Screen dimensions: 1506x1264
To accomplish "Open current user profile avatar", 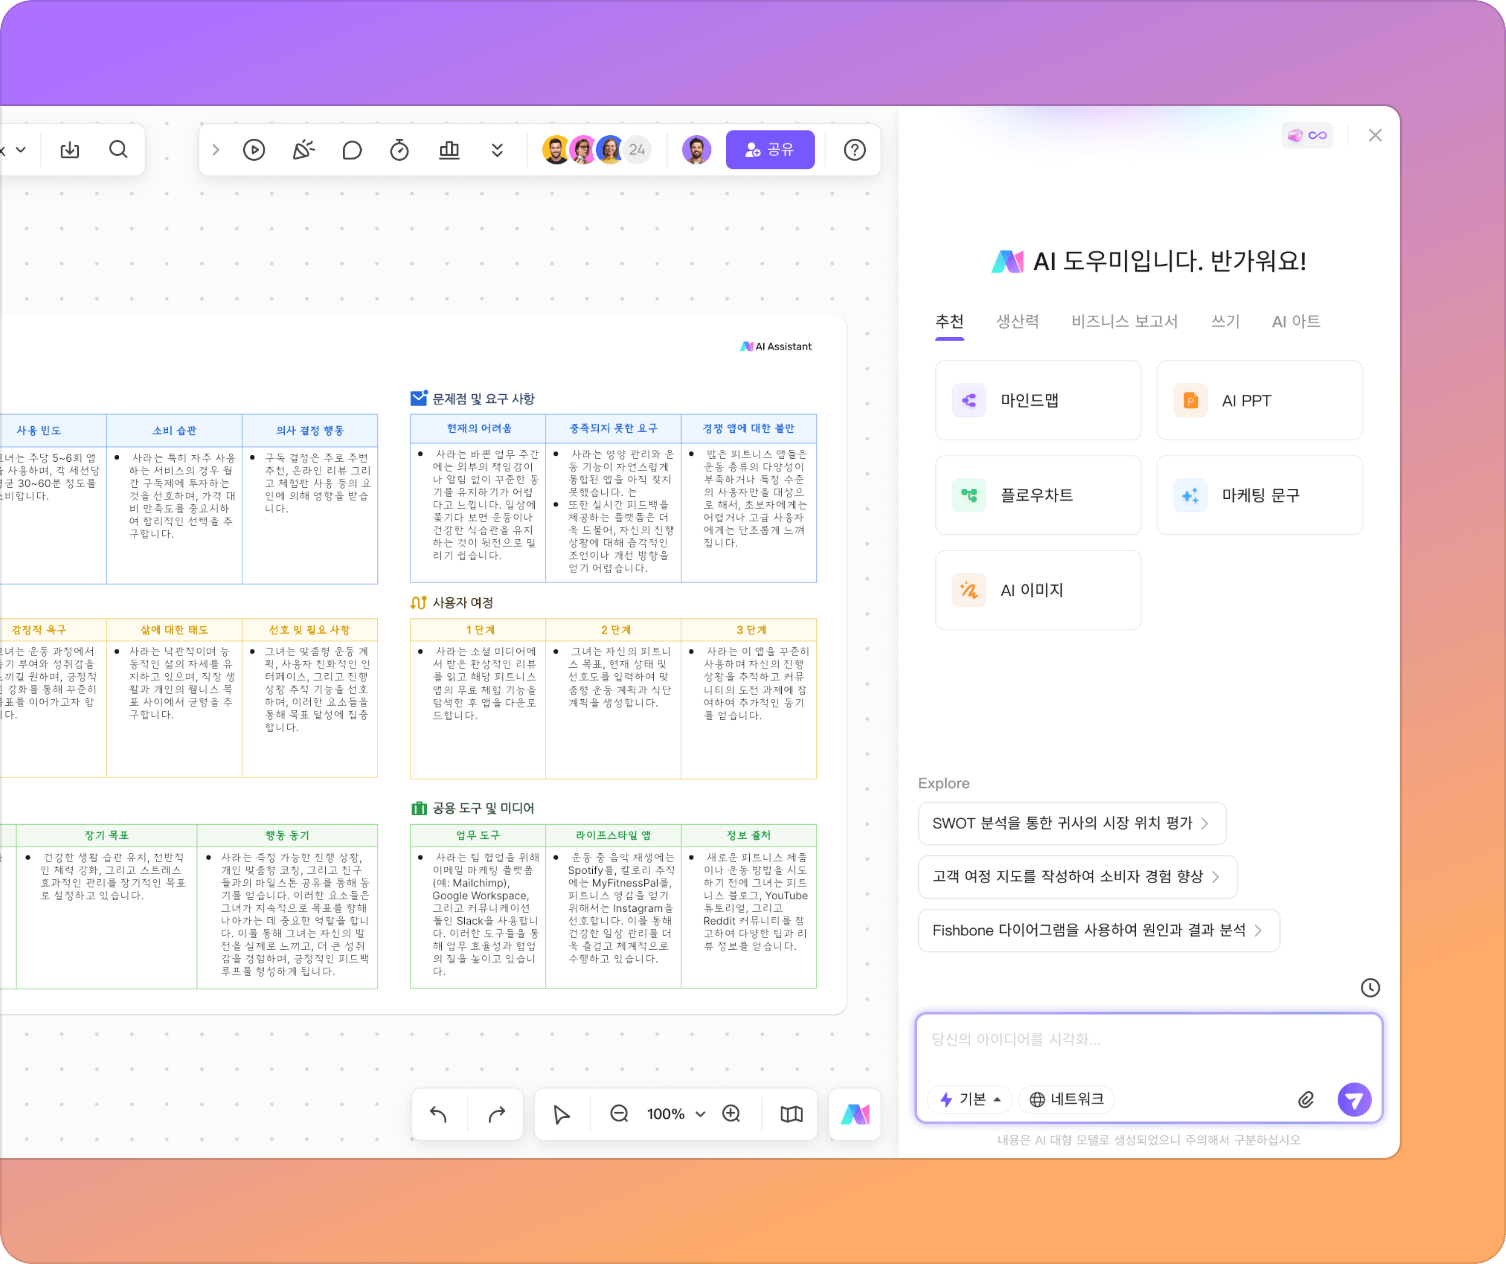I will 696,150.
